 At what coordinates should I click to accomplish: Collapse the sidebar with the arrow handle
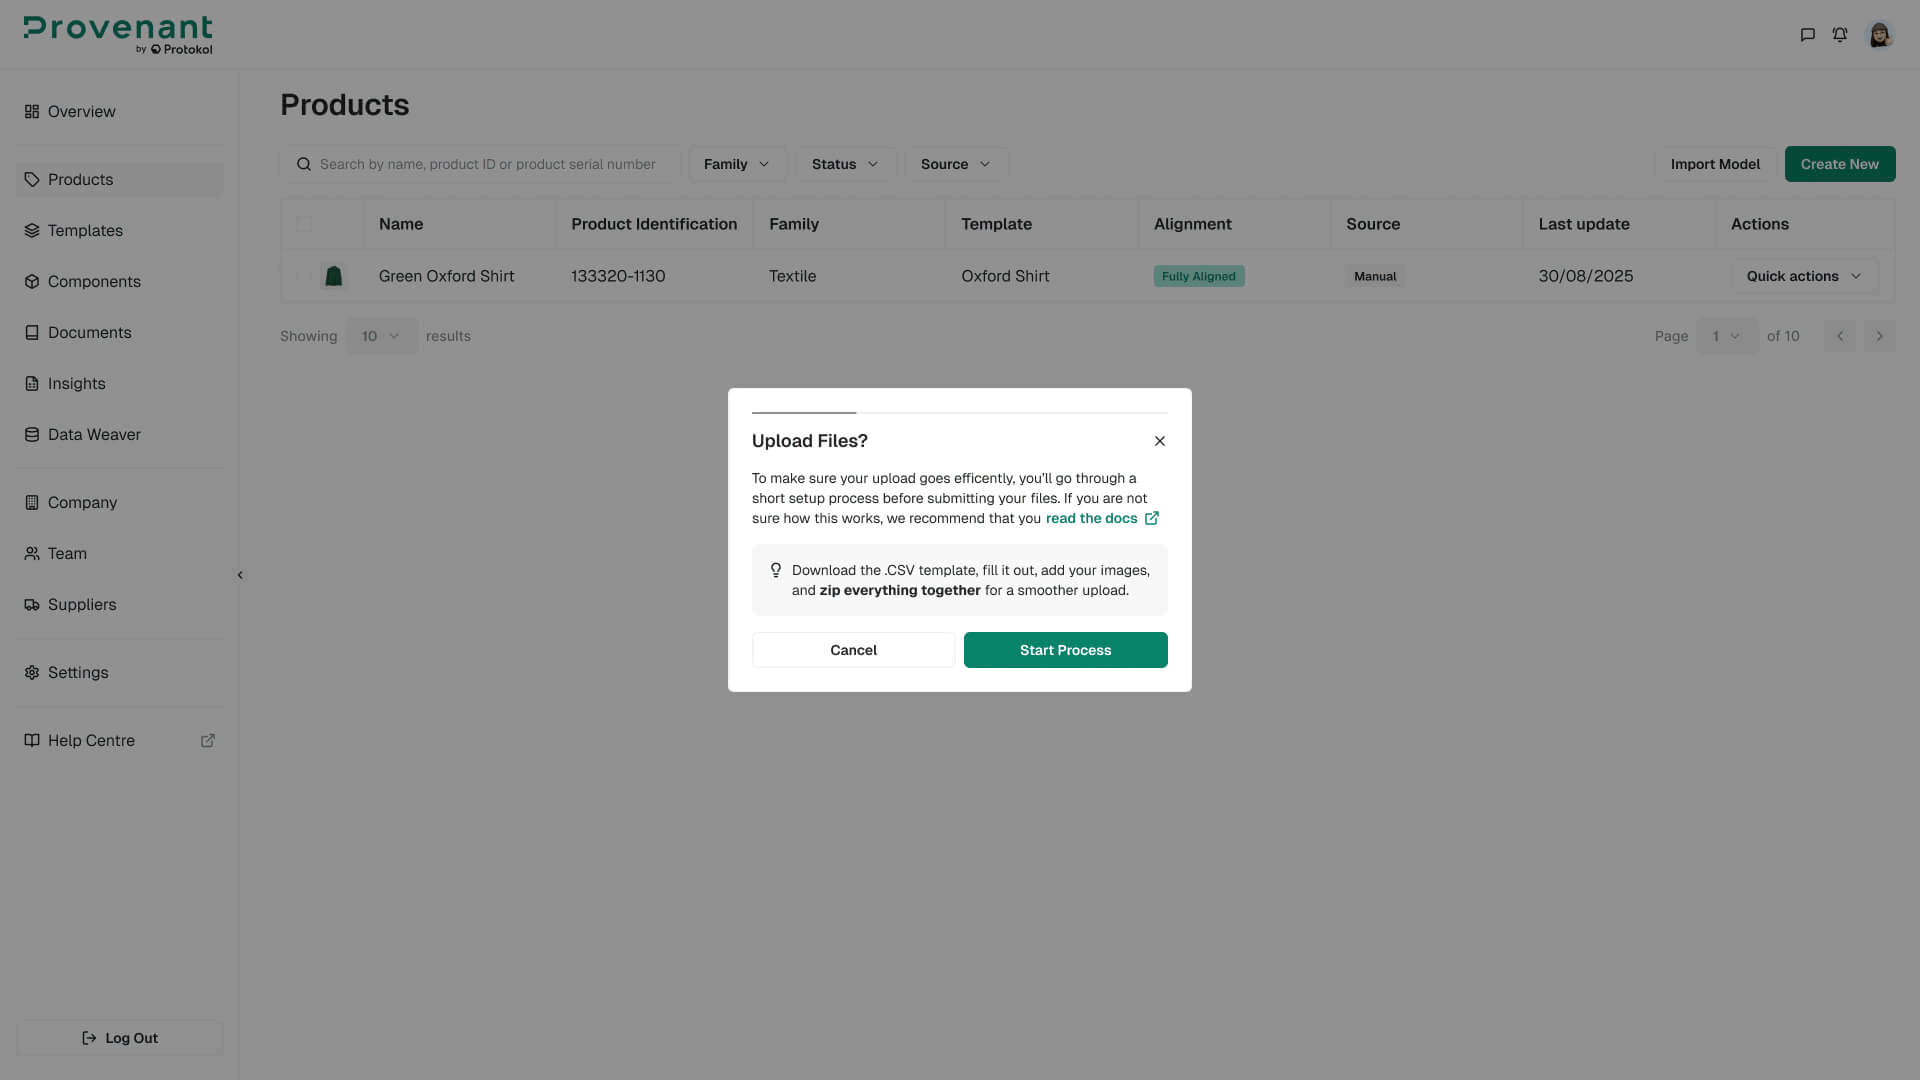[240, 575]
